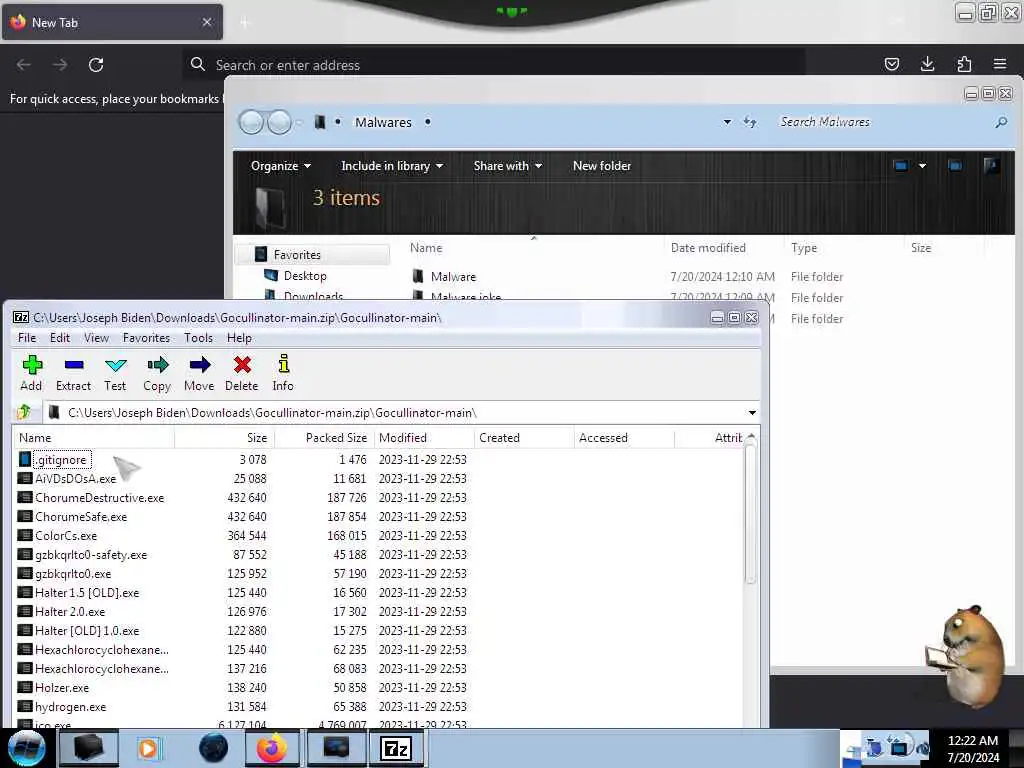Click Firefox address search field
The width and height of the screenshot is (1024, 768).
coord(493,65)
